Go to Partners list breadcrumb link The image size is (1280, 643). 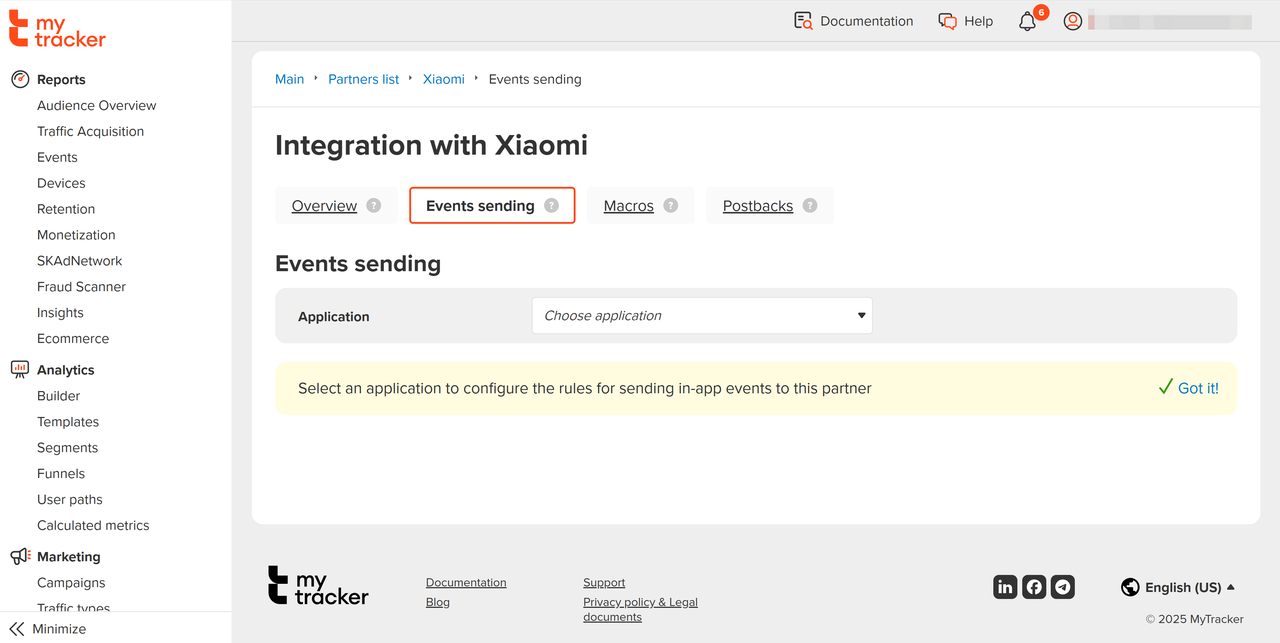click(x=363, y=79)
